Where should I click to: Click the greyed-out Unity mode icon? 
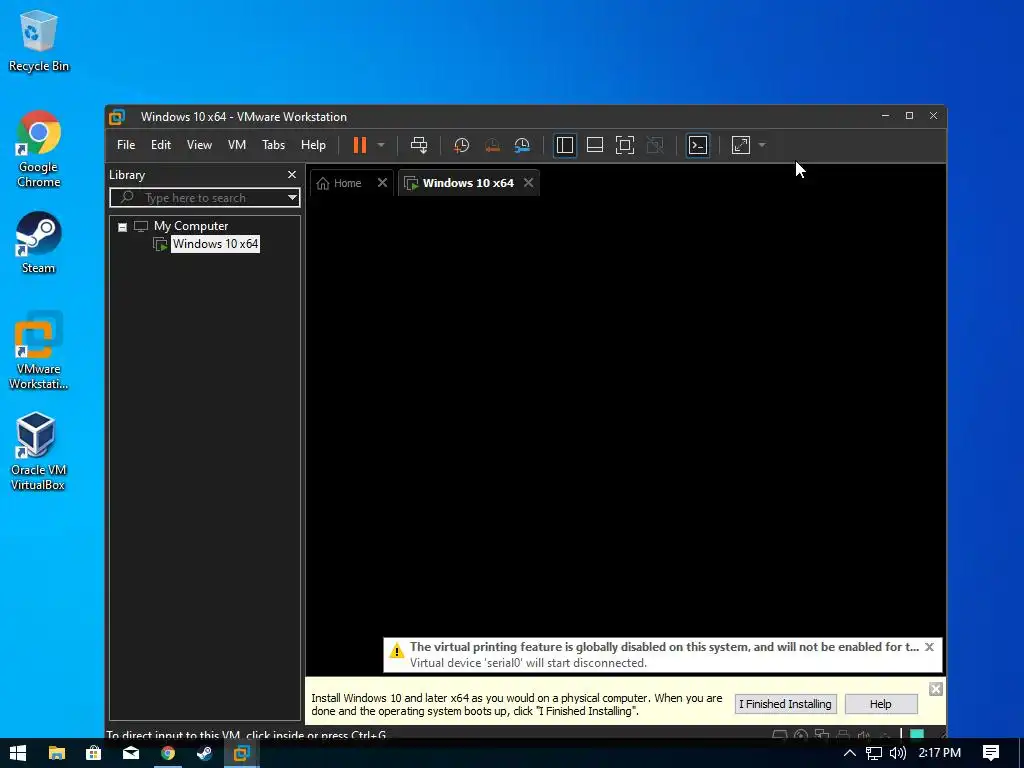coord(655,145)
